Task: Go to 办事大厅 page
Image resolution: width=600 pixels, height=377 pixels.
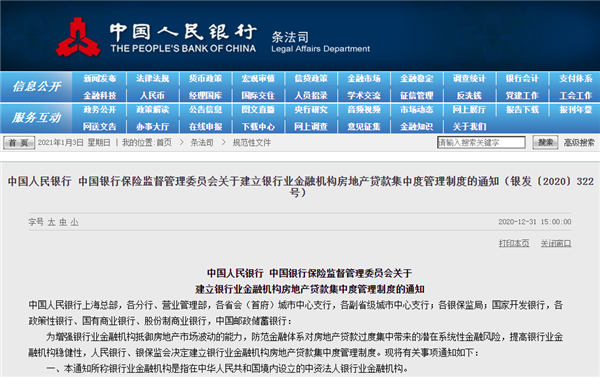Action: [153, 127]
